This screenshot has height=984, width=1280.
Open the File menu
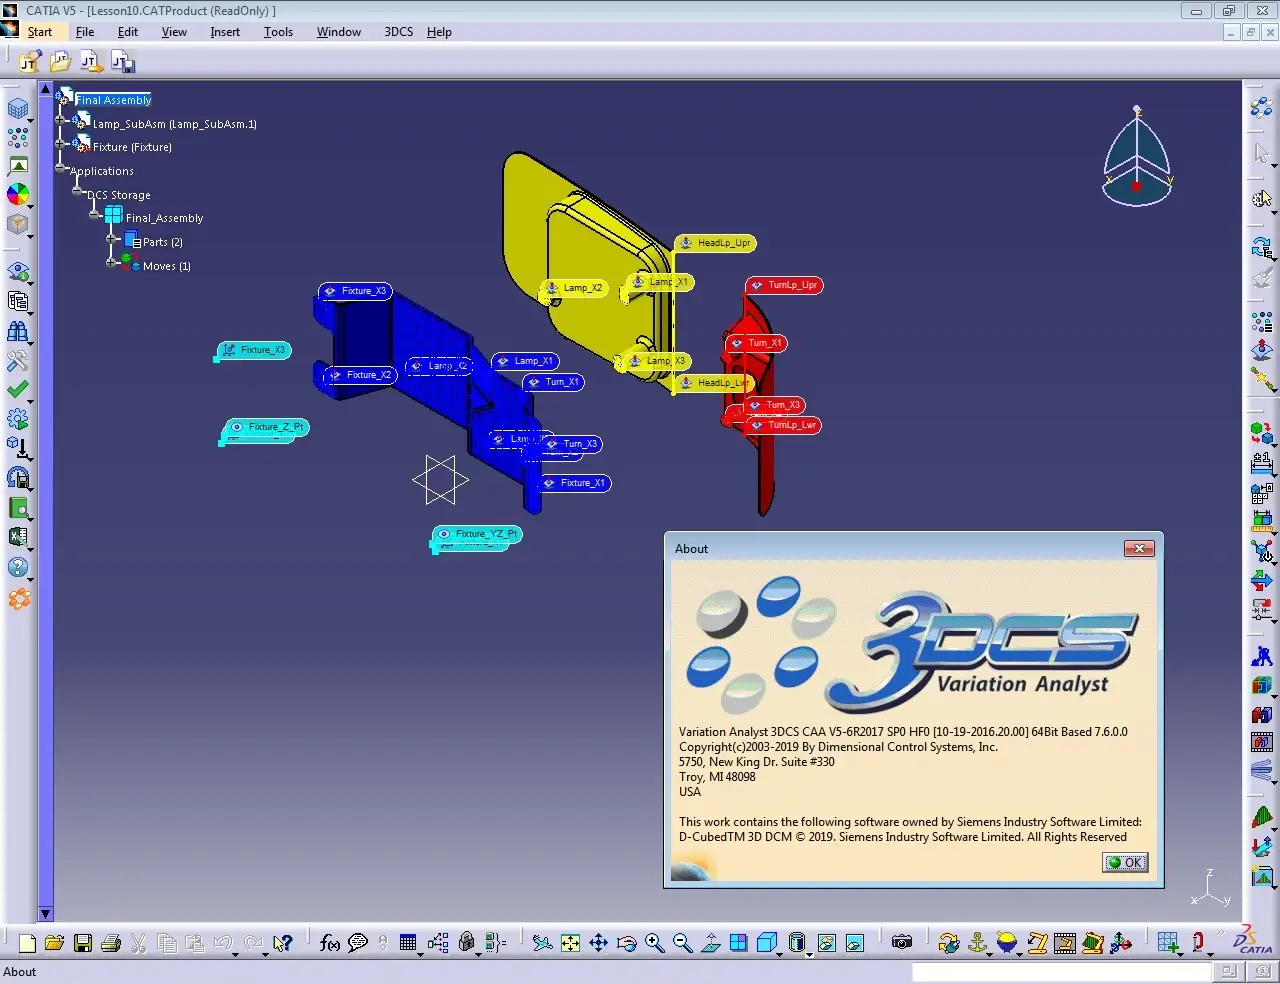click(x=85, y=32)
